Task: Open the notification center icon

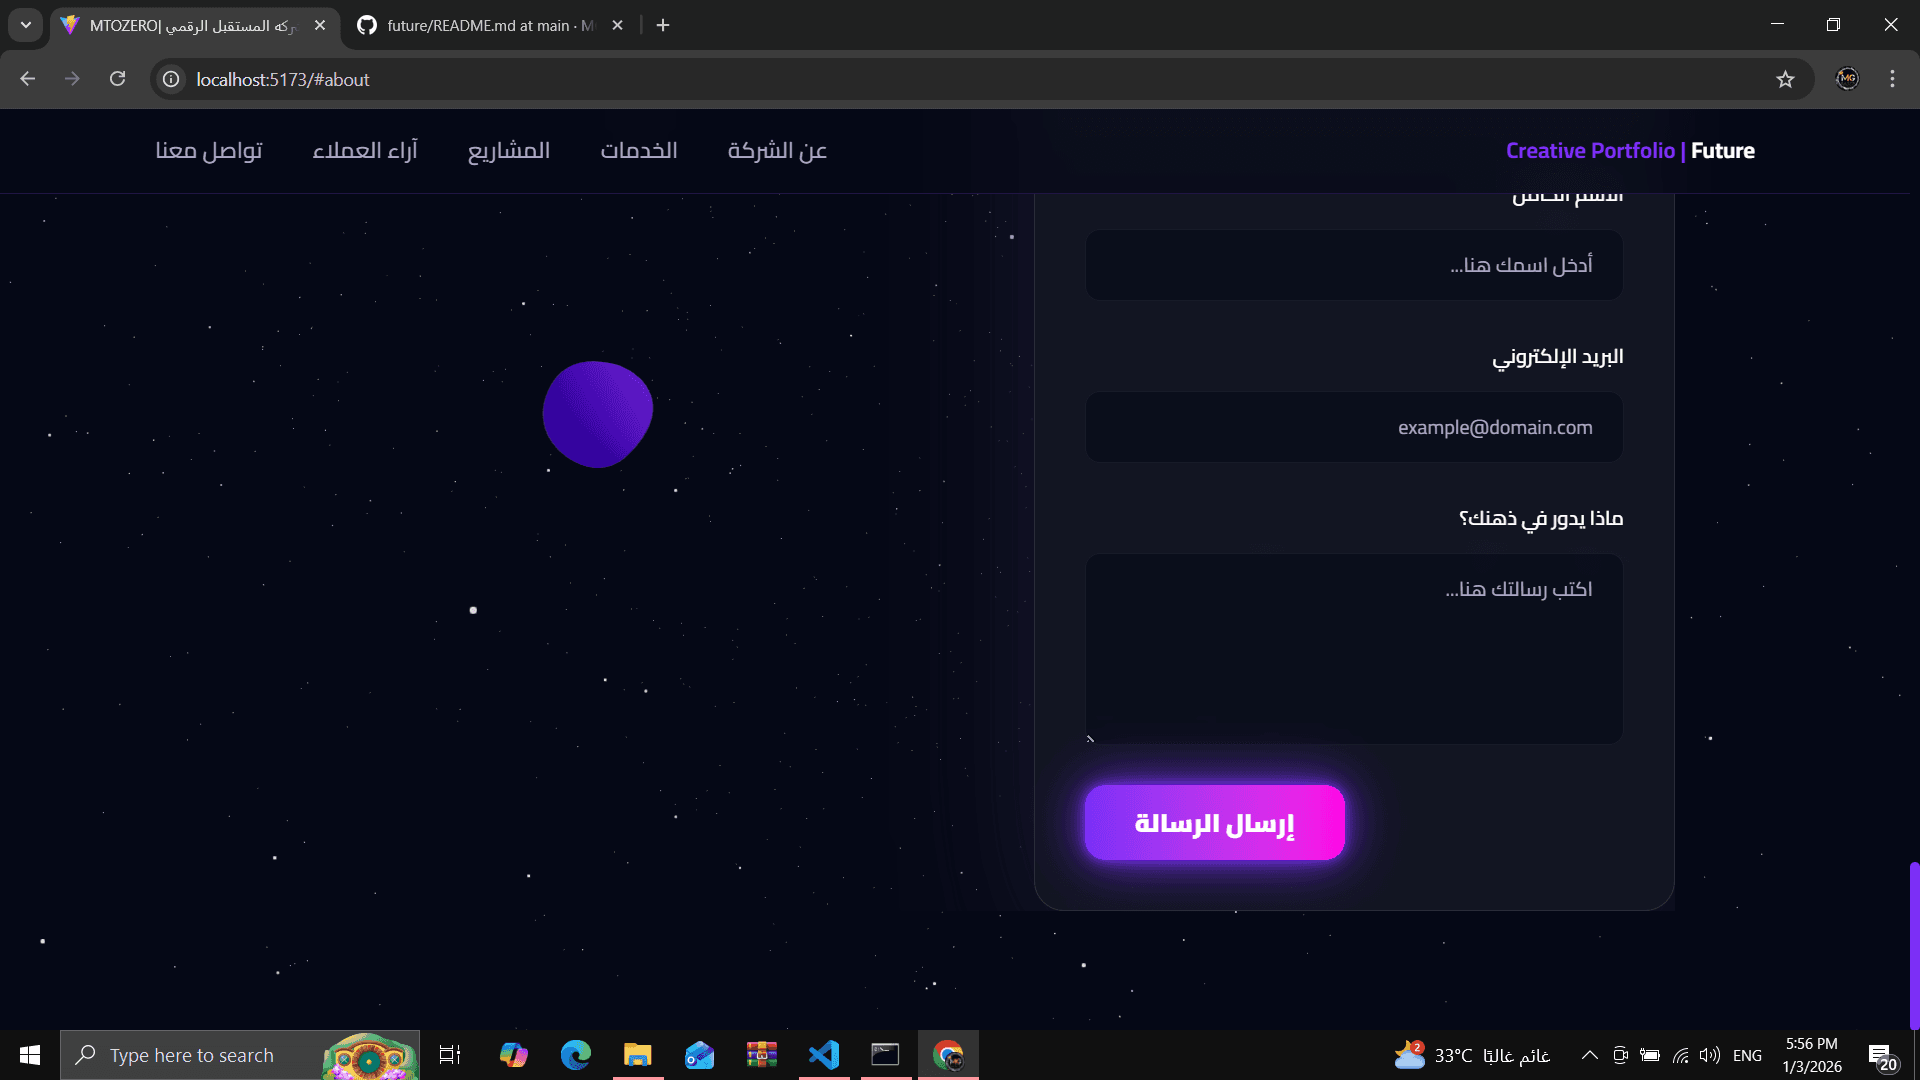Action: tap(1882, 1056)
